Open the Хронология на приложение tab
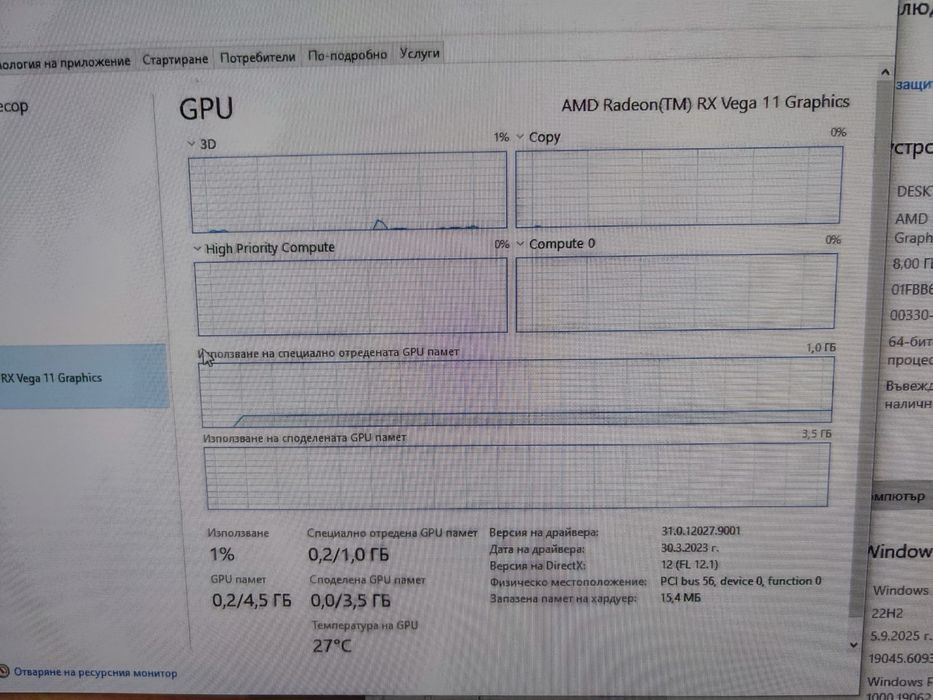Viewport: 933px width, 700px height. (65, 62)
